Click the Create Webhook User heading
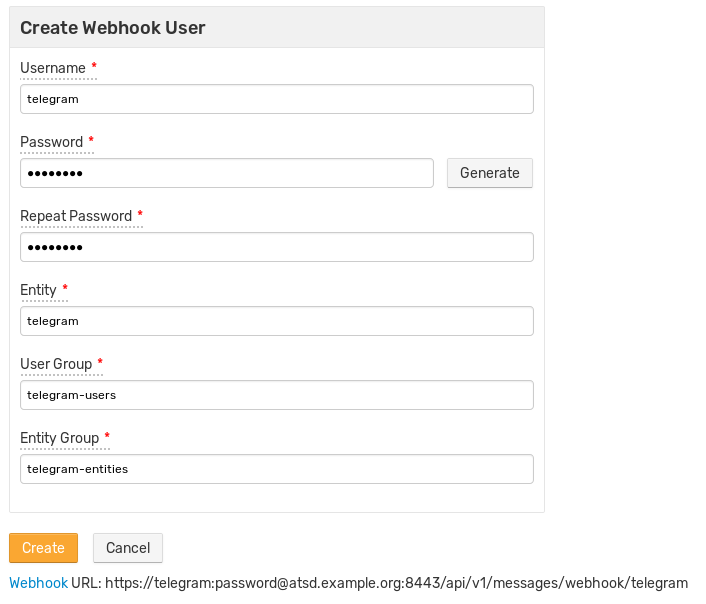 tap(113, 28)
